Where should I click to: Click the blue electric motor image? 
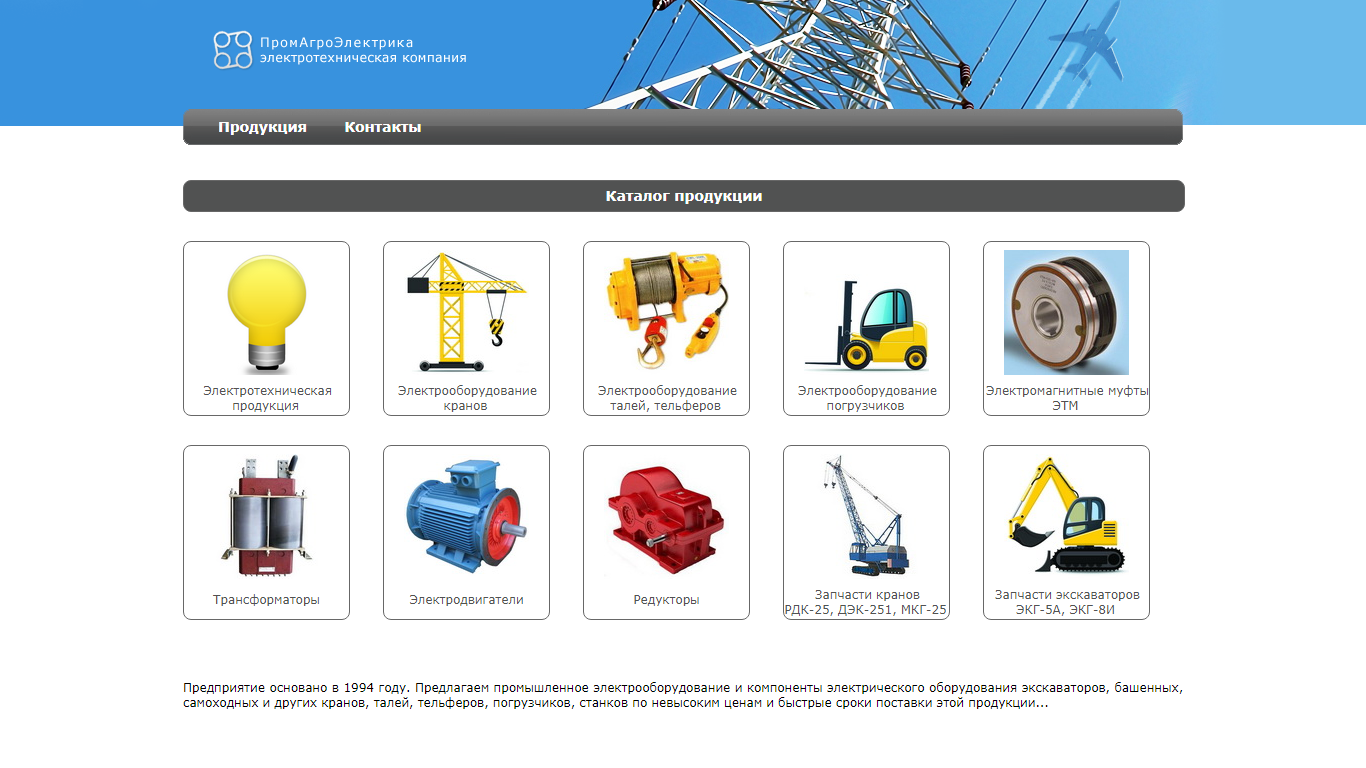[x=466, y=517]
